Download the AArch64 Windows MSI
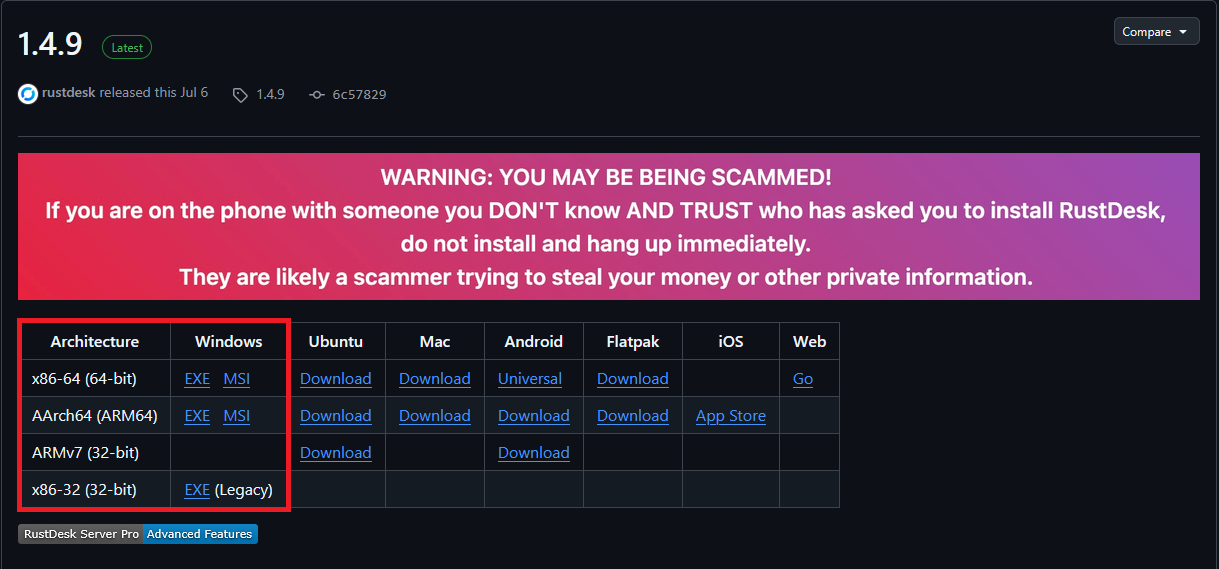The width and height of the screenshot is (1219, 569). click(236, 416)
